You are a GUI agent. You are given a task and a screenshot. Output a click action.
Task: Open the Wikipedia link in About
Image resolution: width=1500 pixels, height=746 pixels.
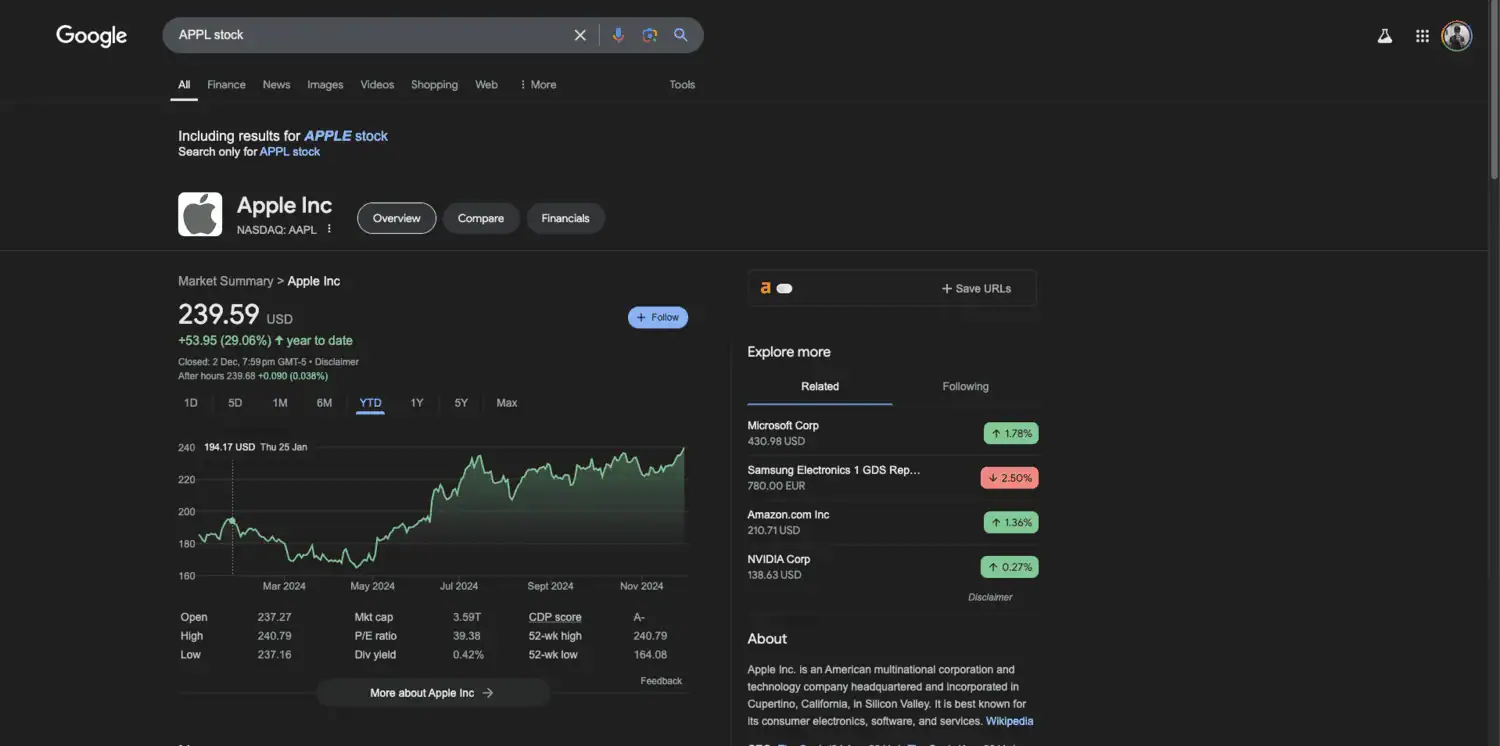(1009, 721)
